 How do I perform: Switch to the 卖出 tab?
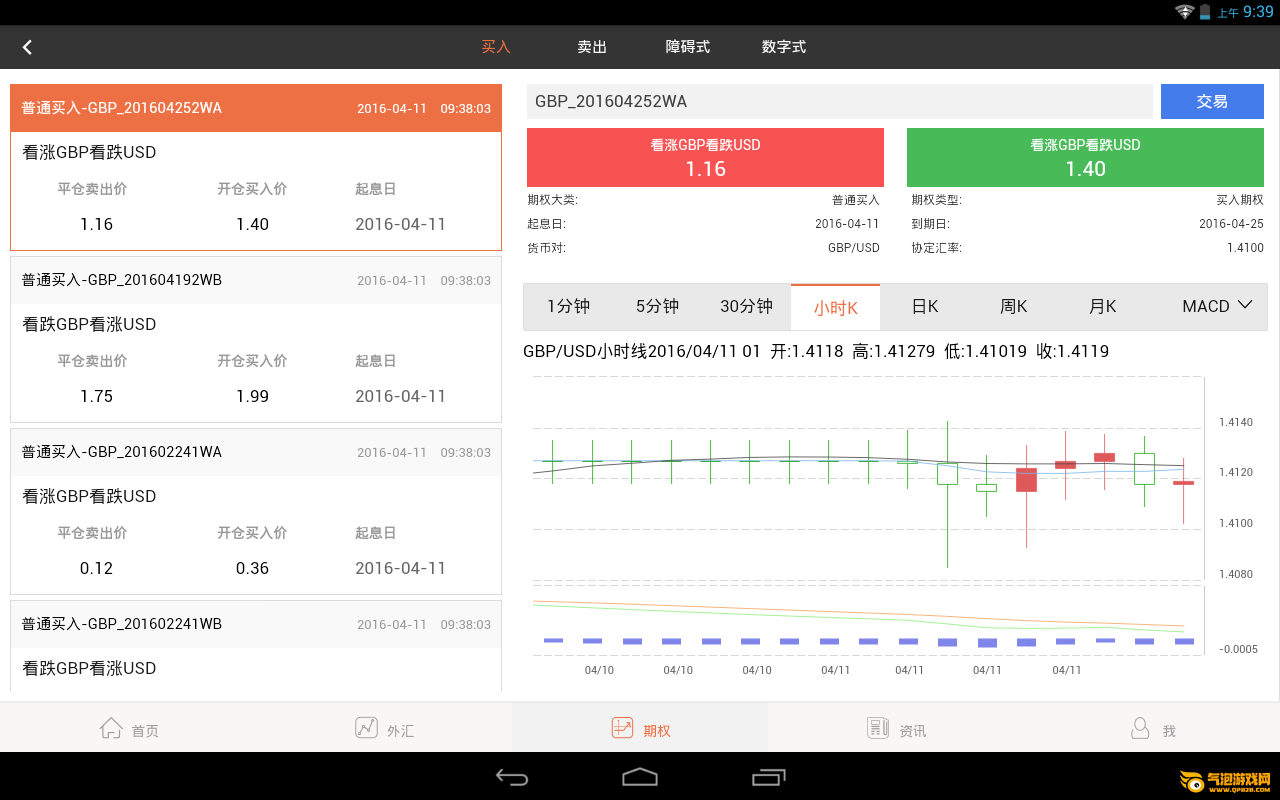592,47
